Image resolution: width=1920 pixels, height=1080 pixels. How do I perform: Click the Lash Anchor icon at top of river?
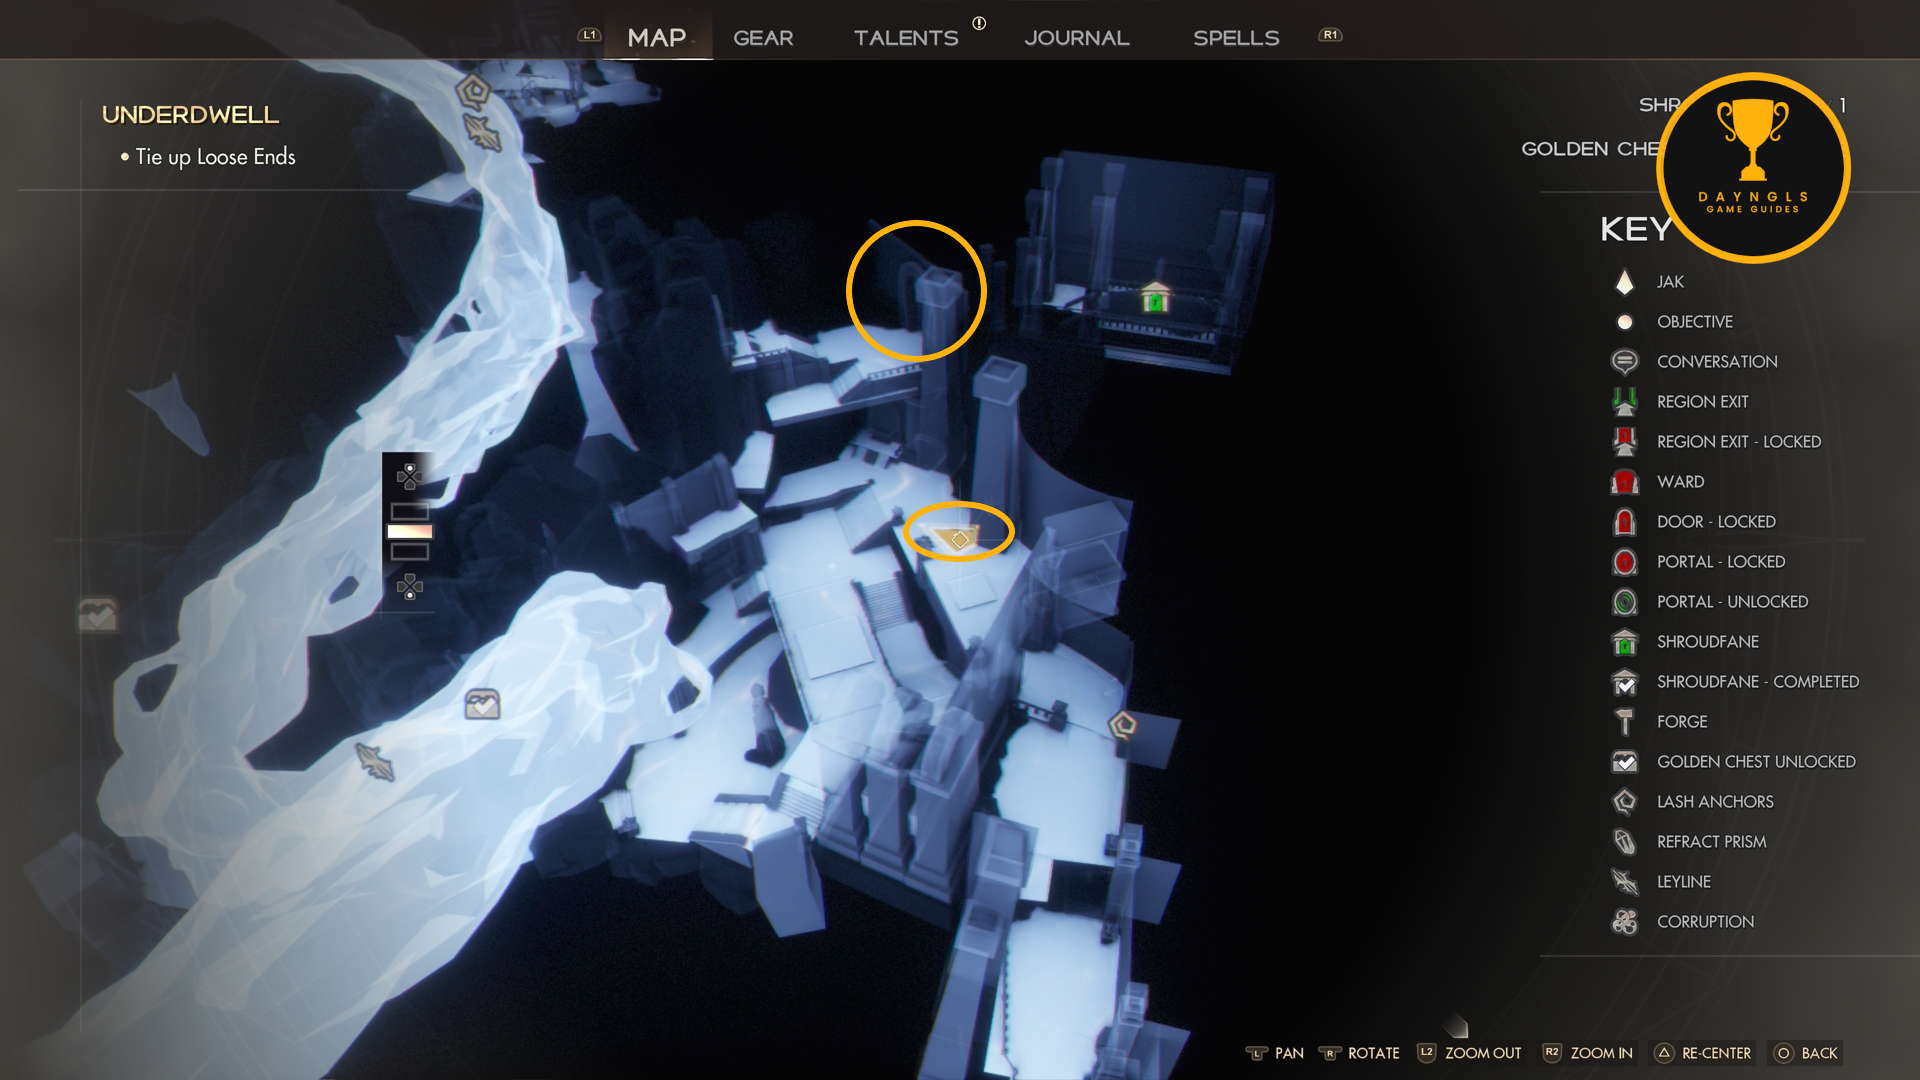coord(473,91)
